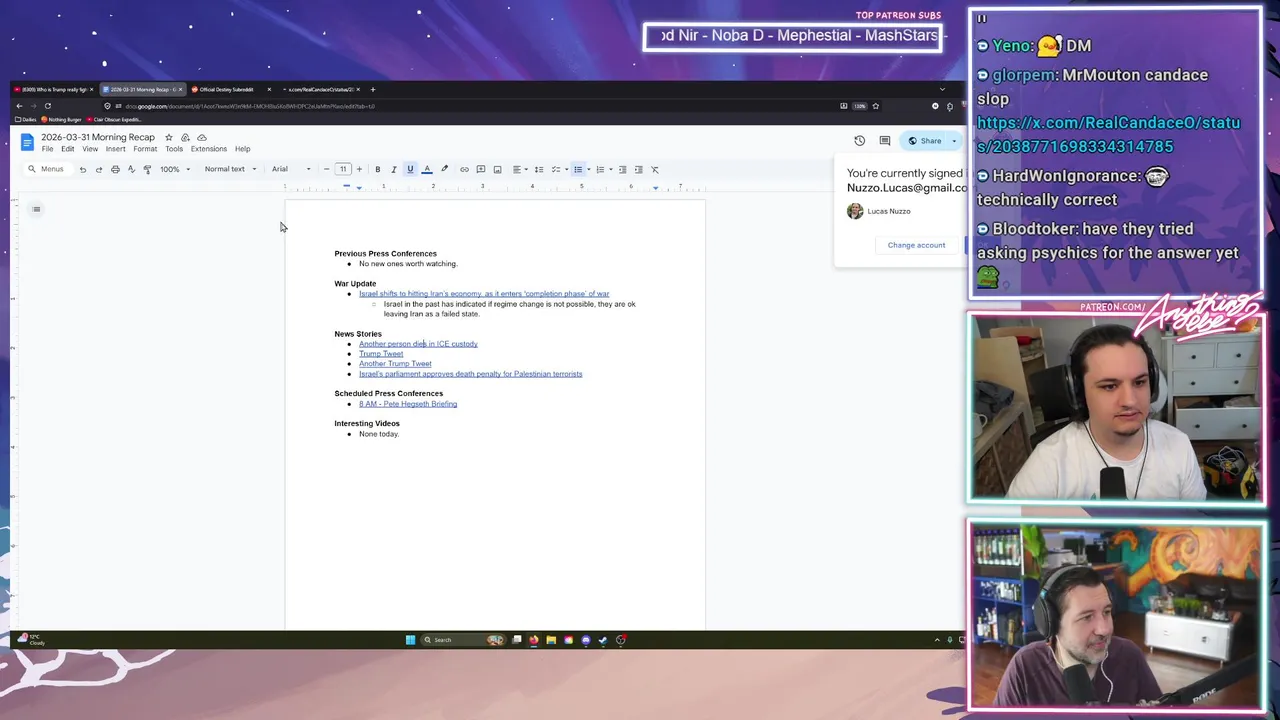1280x720 pixels.
Task: Open the Windows Start menu
Action: [410, 640]
